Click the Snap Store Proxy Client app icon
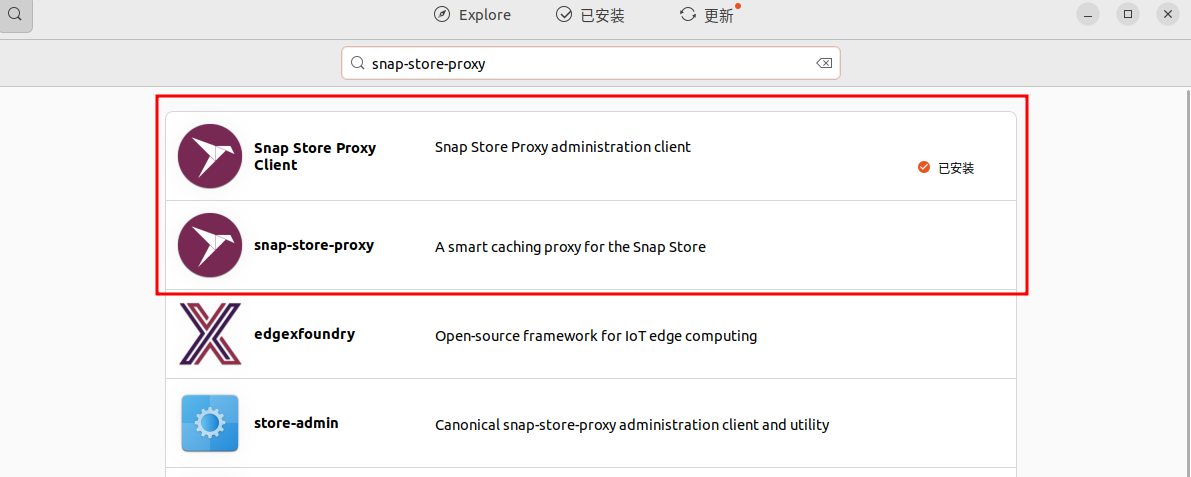The height and width of the screenshot is (477, 1191). [210, 156]
